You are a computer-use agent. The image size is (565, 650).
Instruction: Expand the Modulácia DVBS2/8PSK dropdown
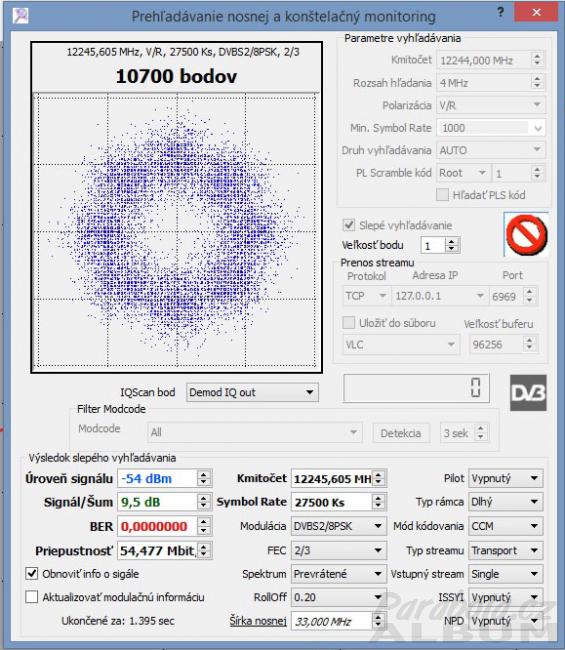(x=339, y=526)
